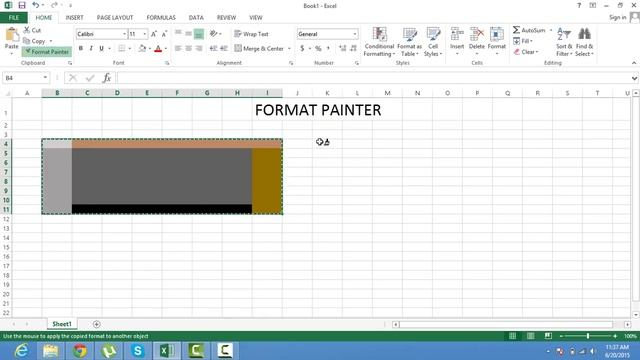Click the Copy icon
This screenshot has width=640, height=360.
(27, 41)
